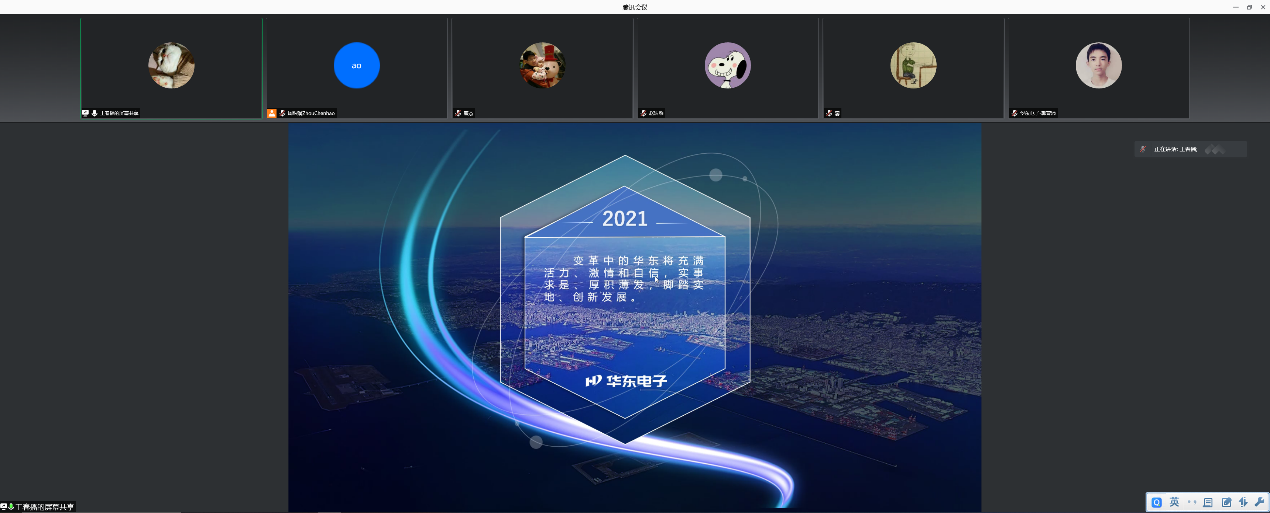Click the Snoopy avatar participant tile

727,66
